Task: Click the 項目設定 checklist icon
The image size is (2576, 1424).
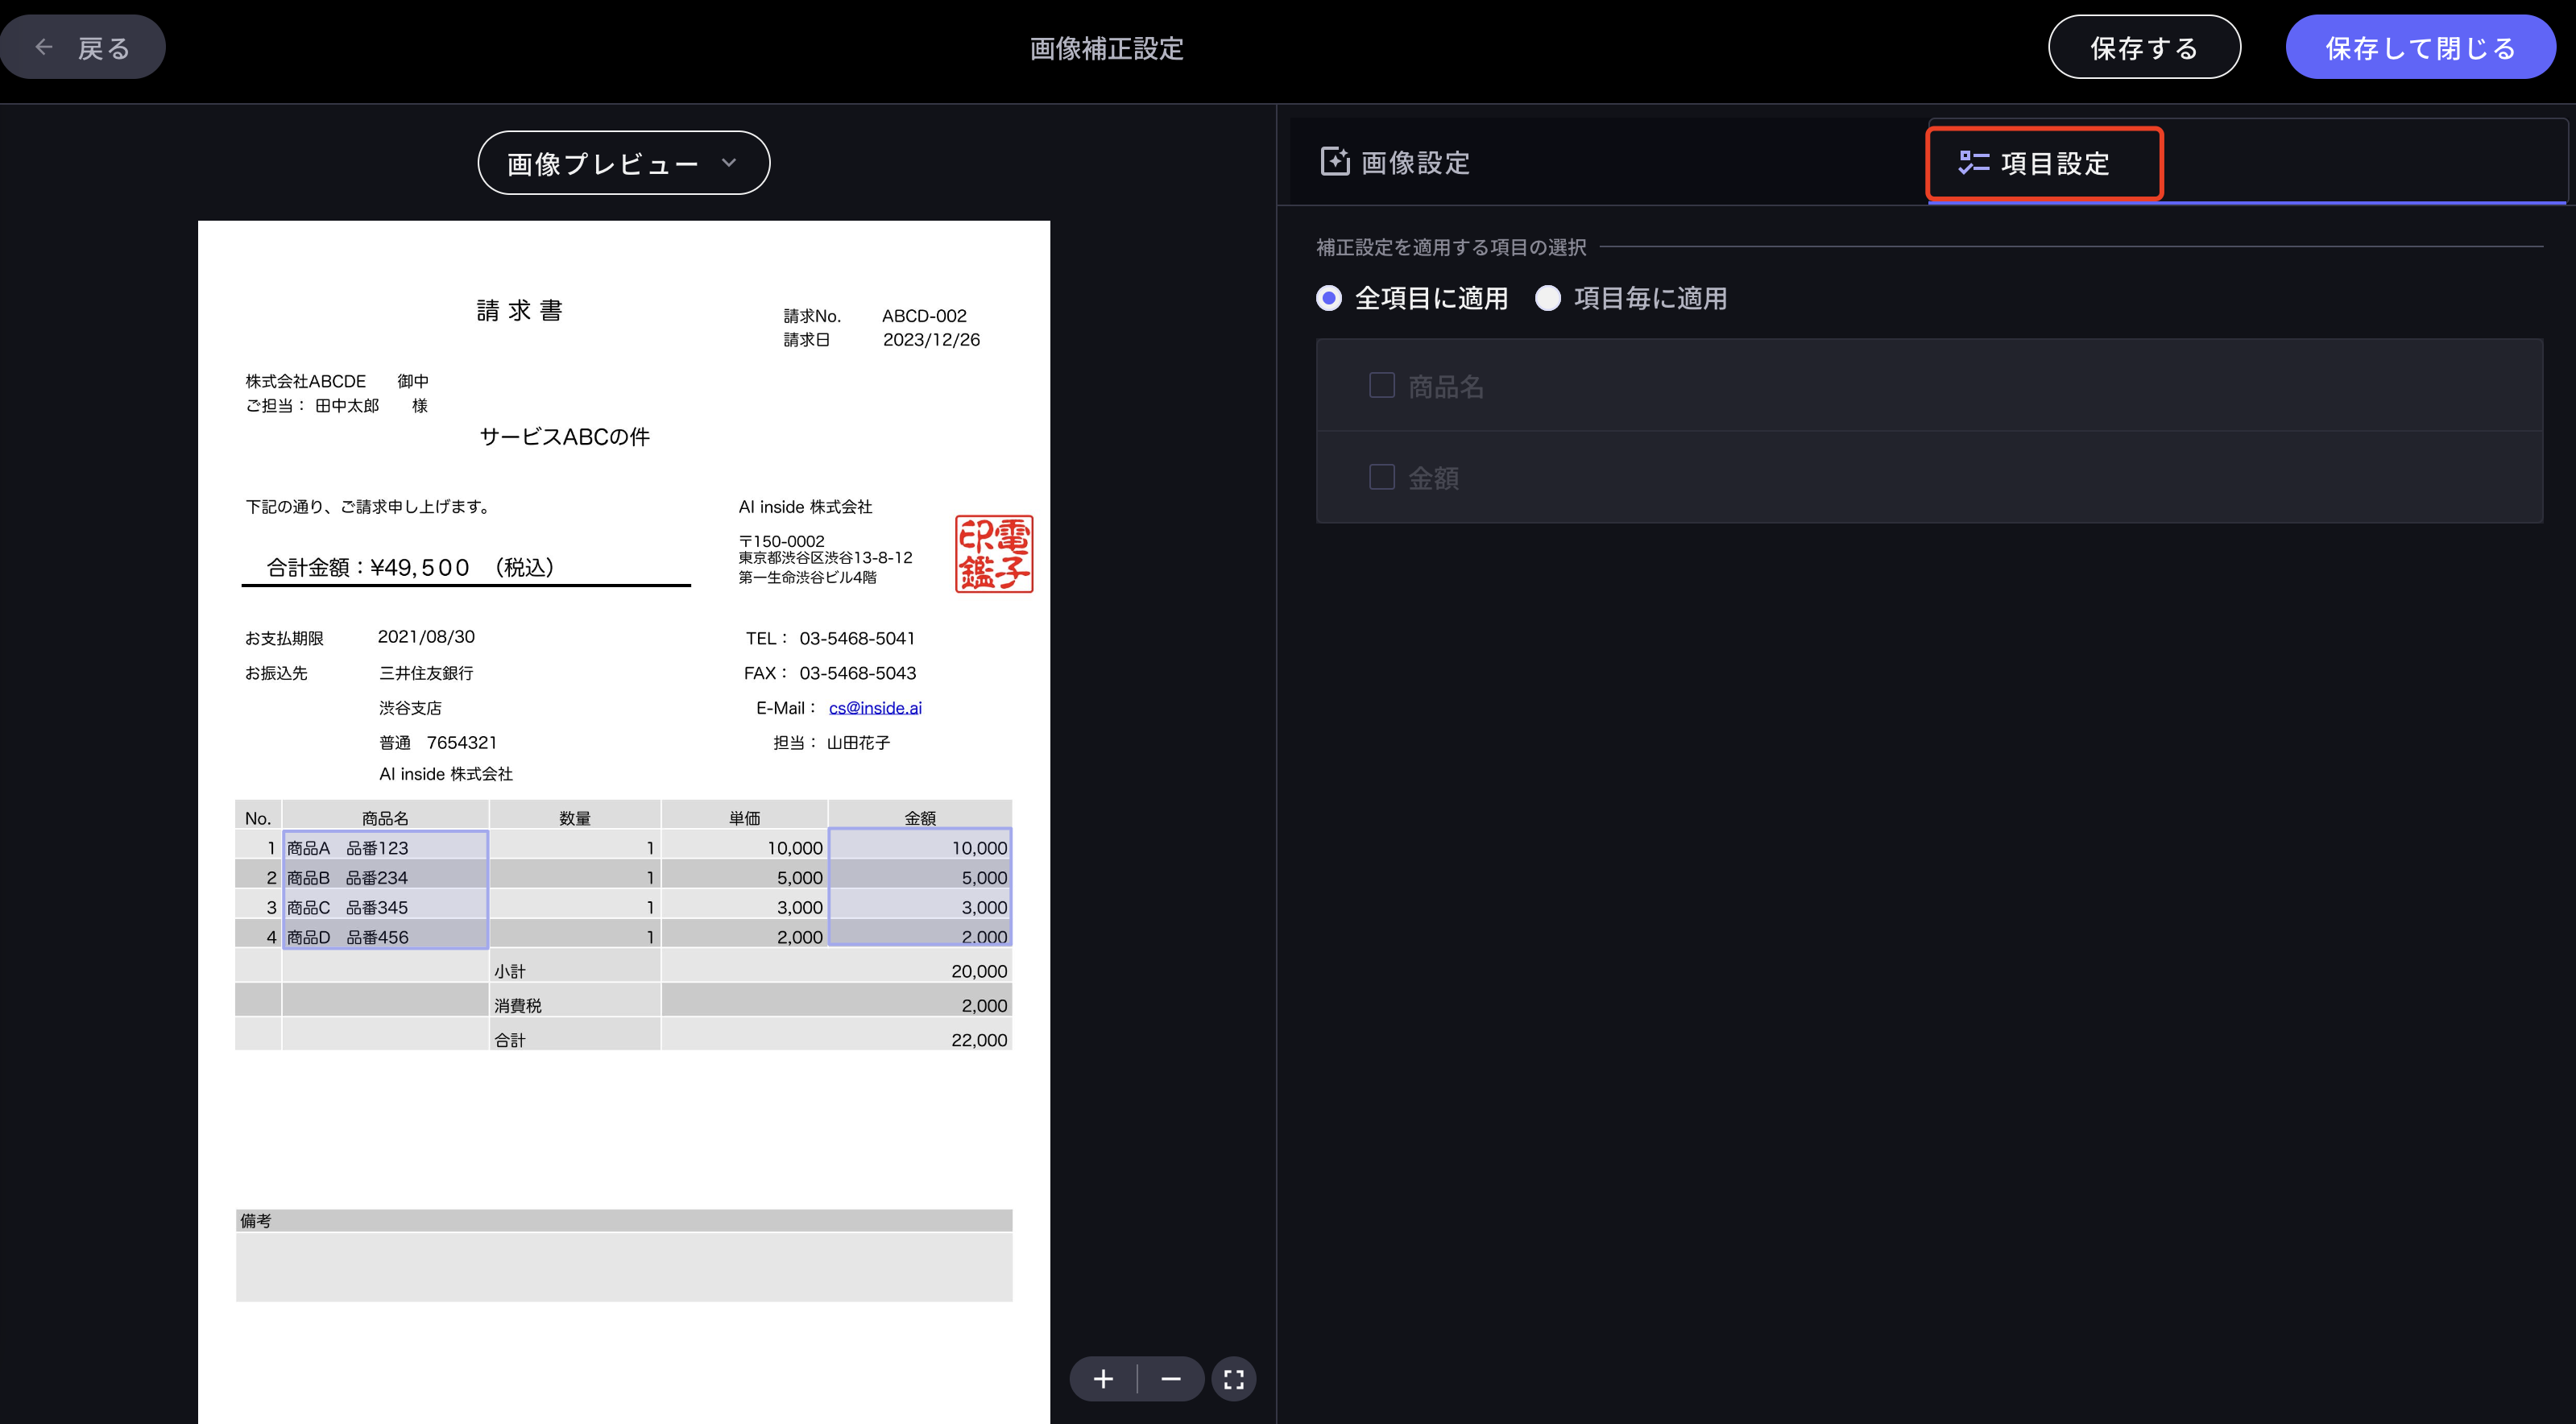Action: pos(1973,162)
